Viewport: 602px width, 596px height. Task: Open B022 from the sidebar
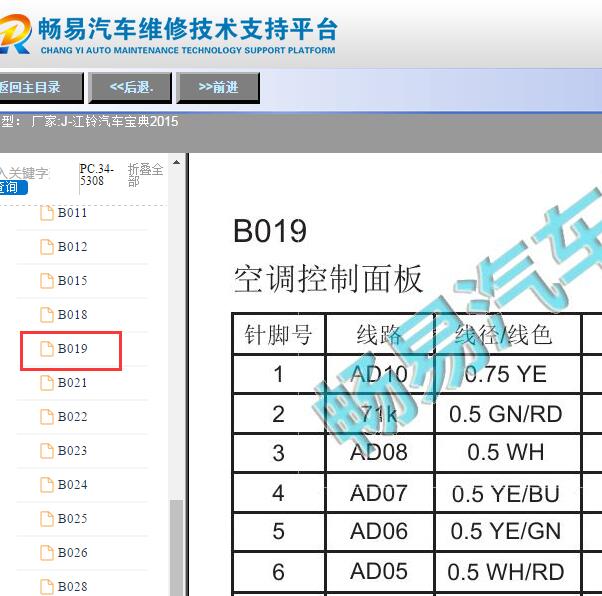[72, 417]
